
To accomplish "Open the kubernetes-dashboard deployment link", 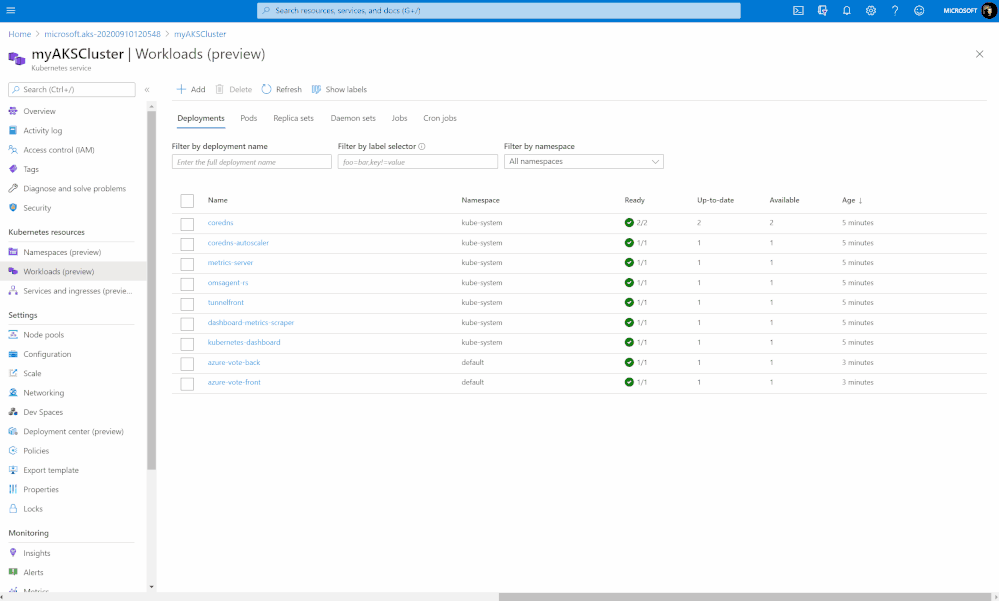I will [x=244, y=342].
